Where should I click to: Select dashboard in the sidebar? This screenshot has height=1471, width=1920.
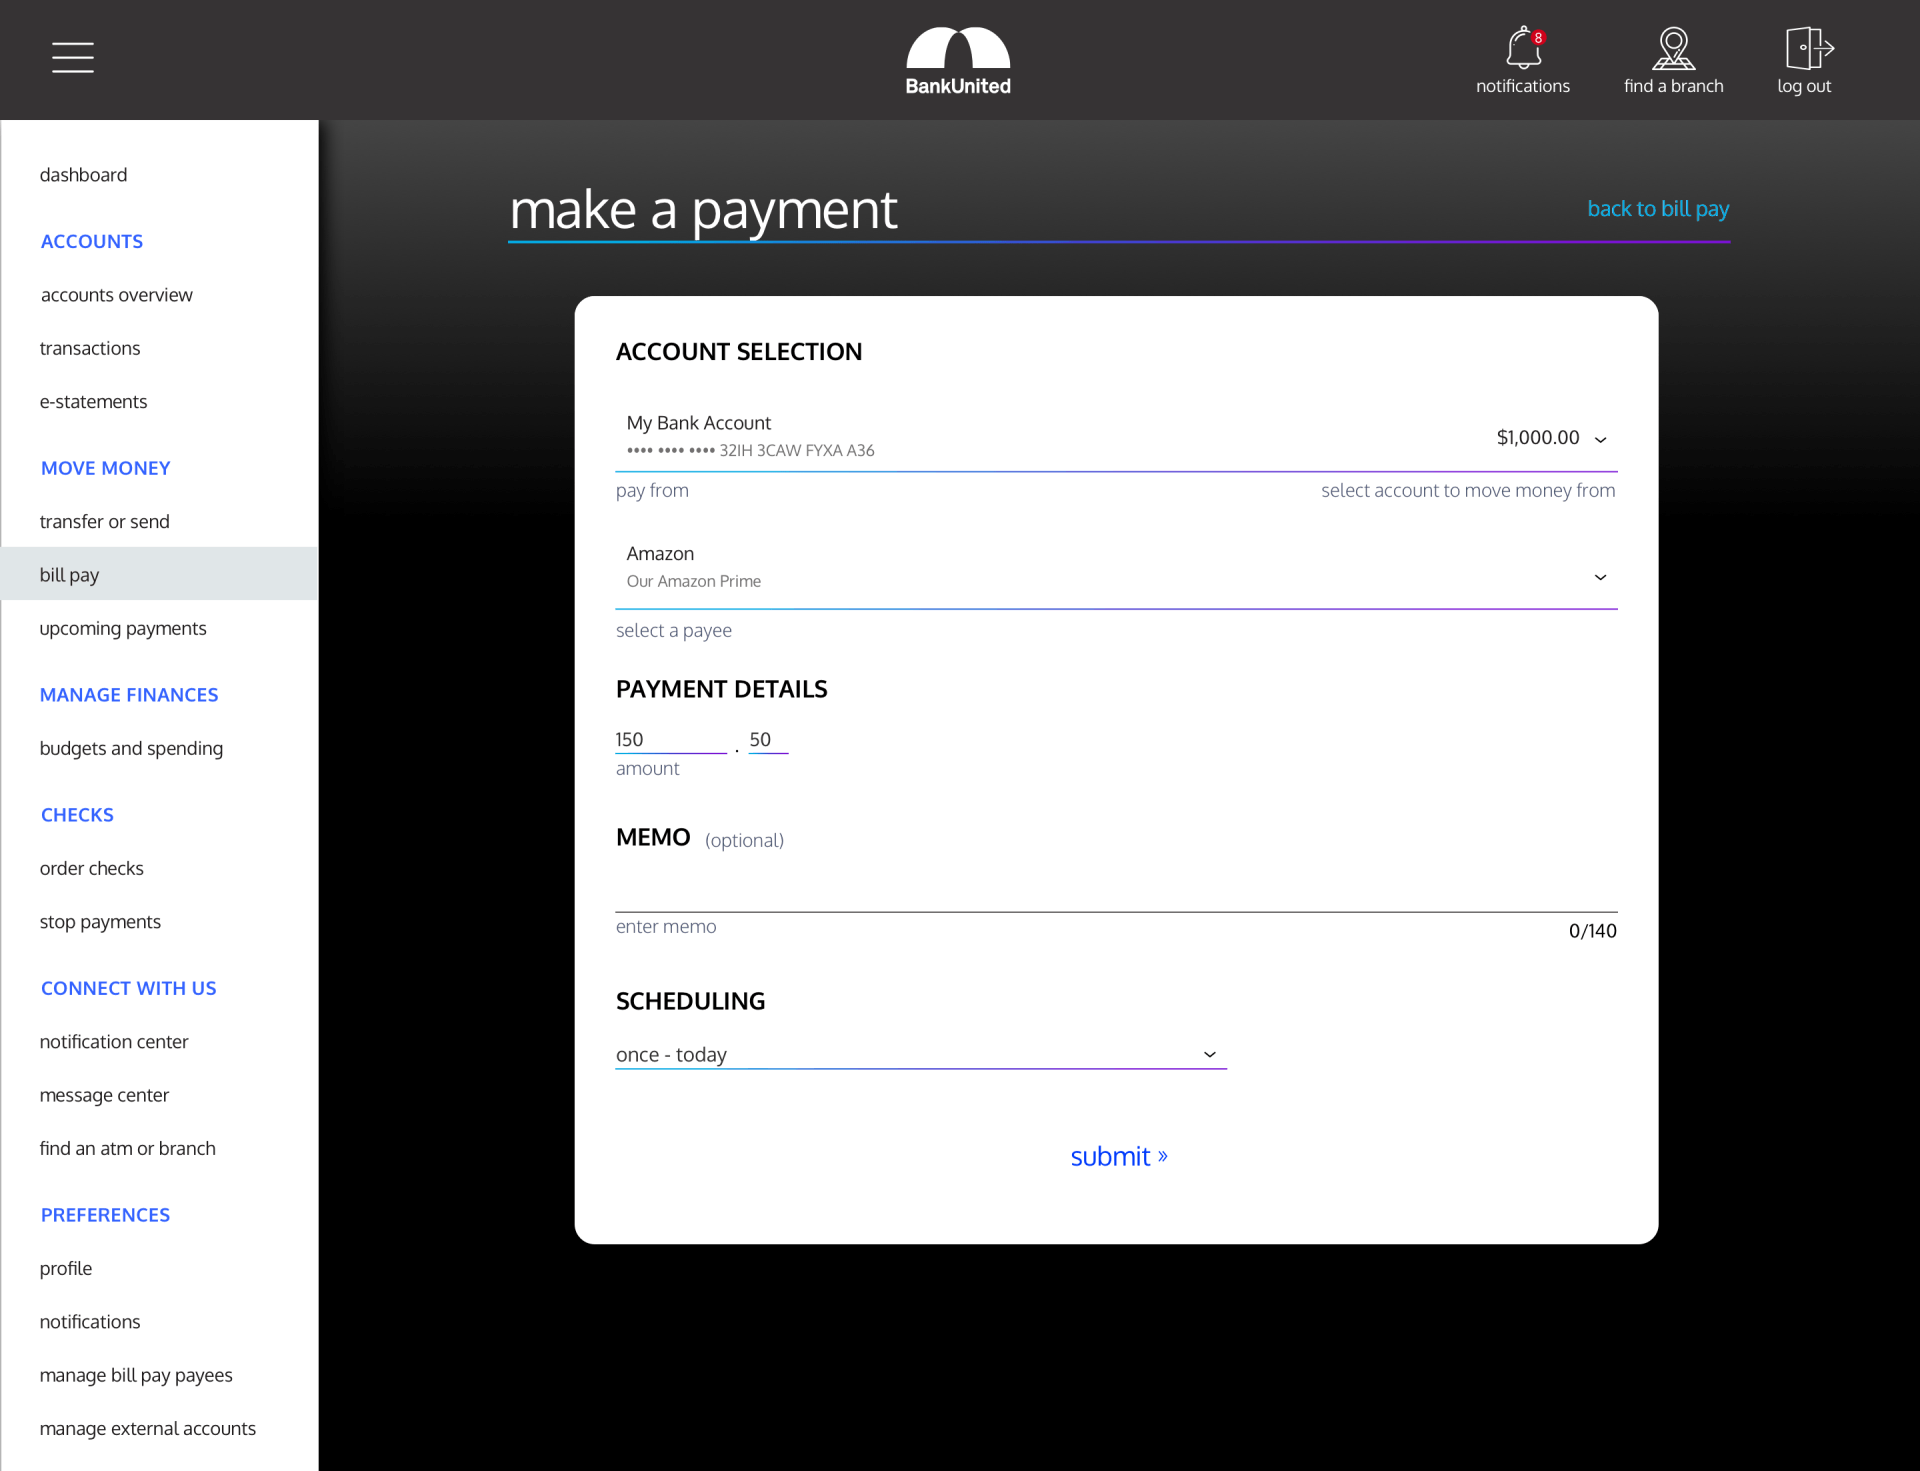(84, 175)
